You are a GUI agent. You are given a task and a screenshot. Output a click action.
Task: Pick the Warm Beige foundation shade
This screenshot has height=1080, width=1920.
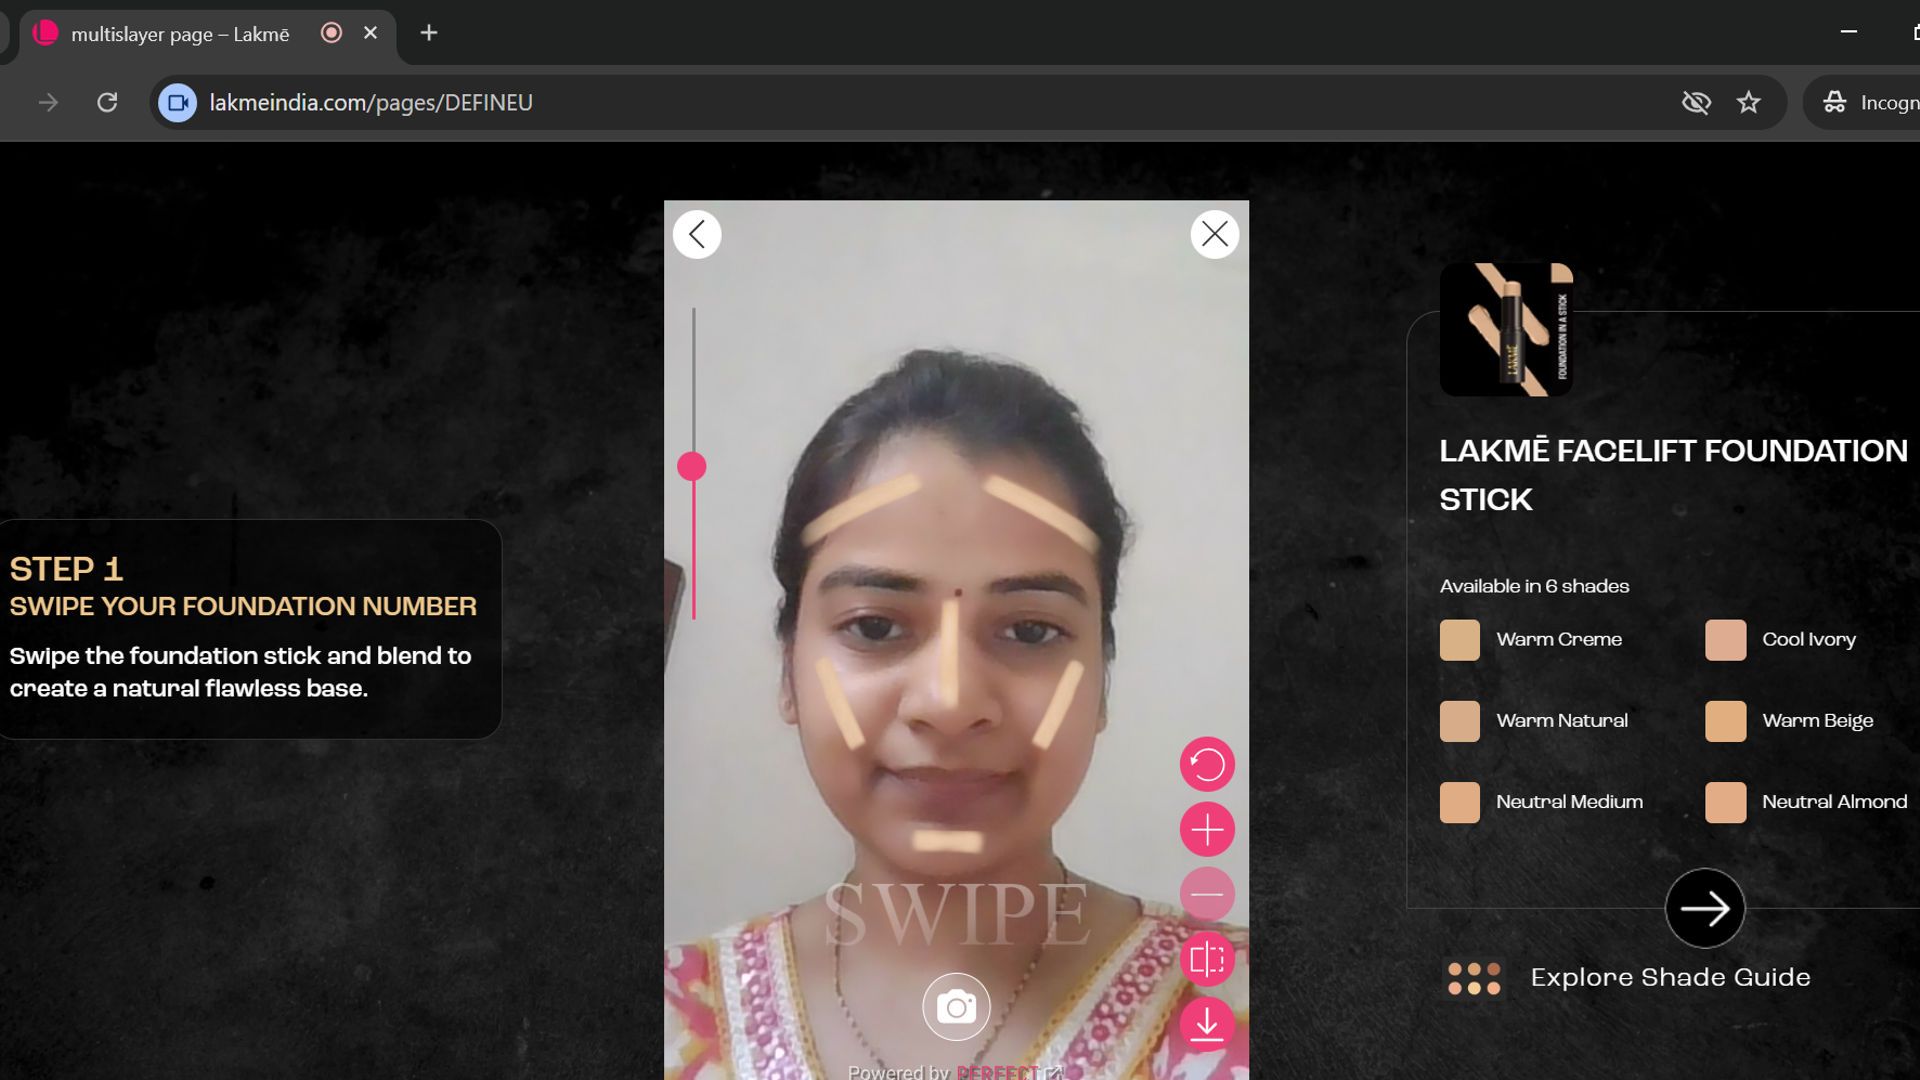click(x=1726, y=720)
